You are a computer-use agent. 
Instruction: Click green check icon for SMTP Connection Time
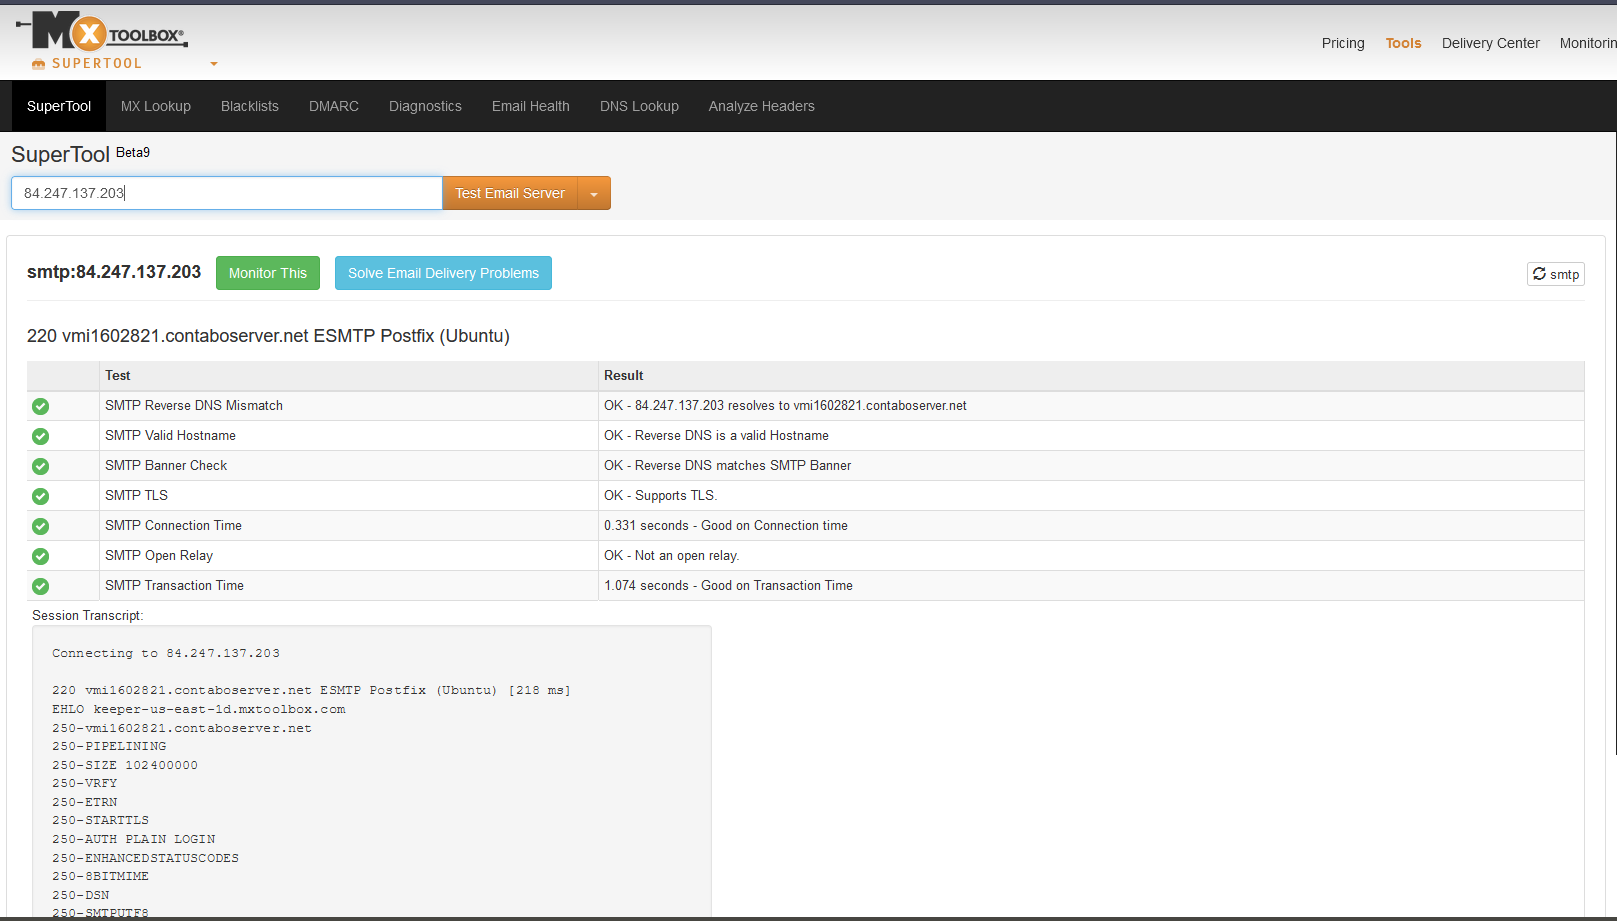tap(40, 526)
